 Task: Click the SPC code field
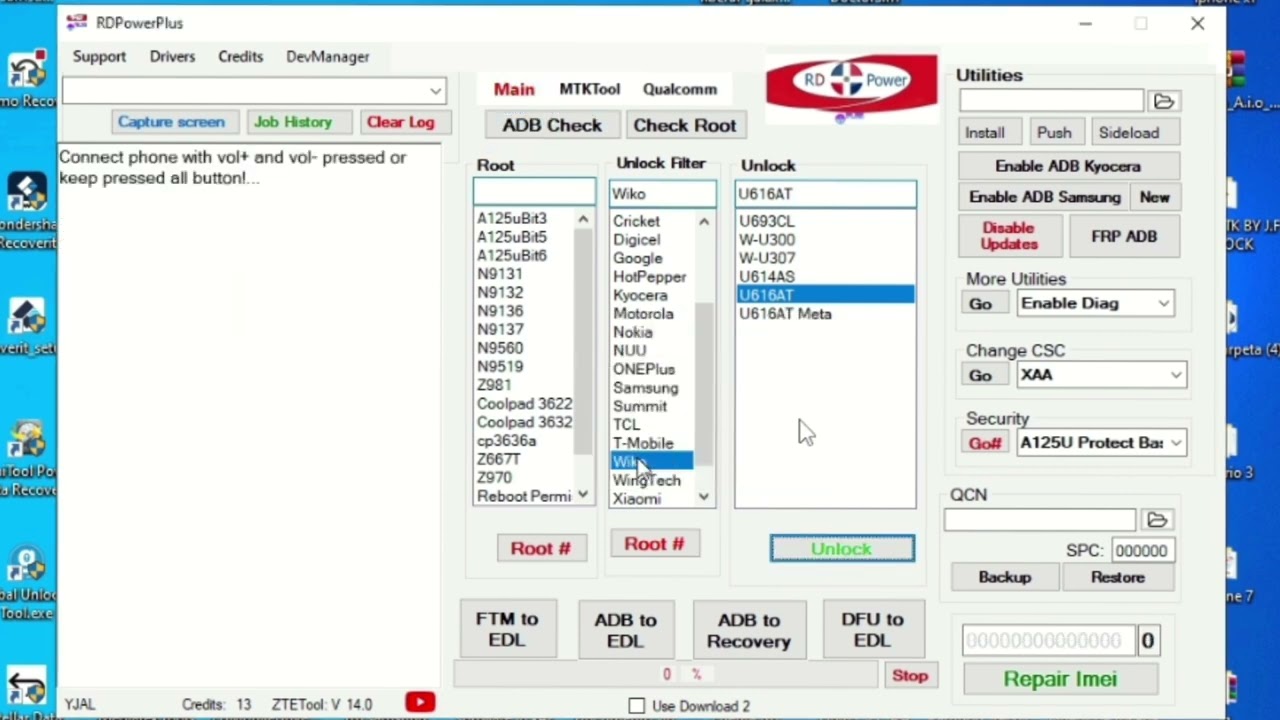(1141, 551)
